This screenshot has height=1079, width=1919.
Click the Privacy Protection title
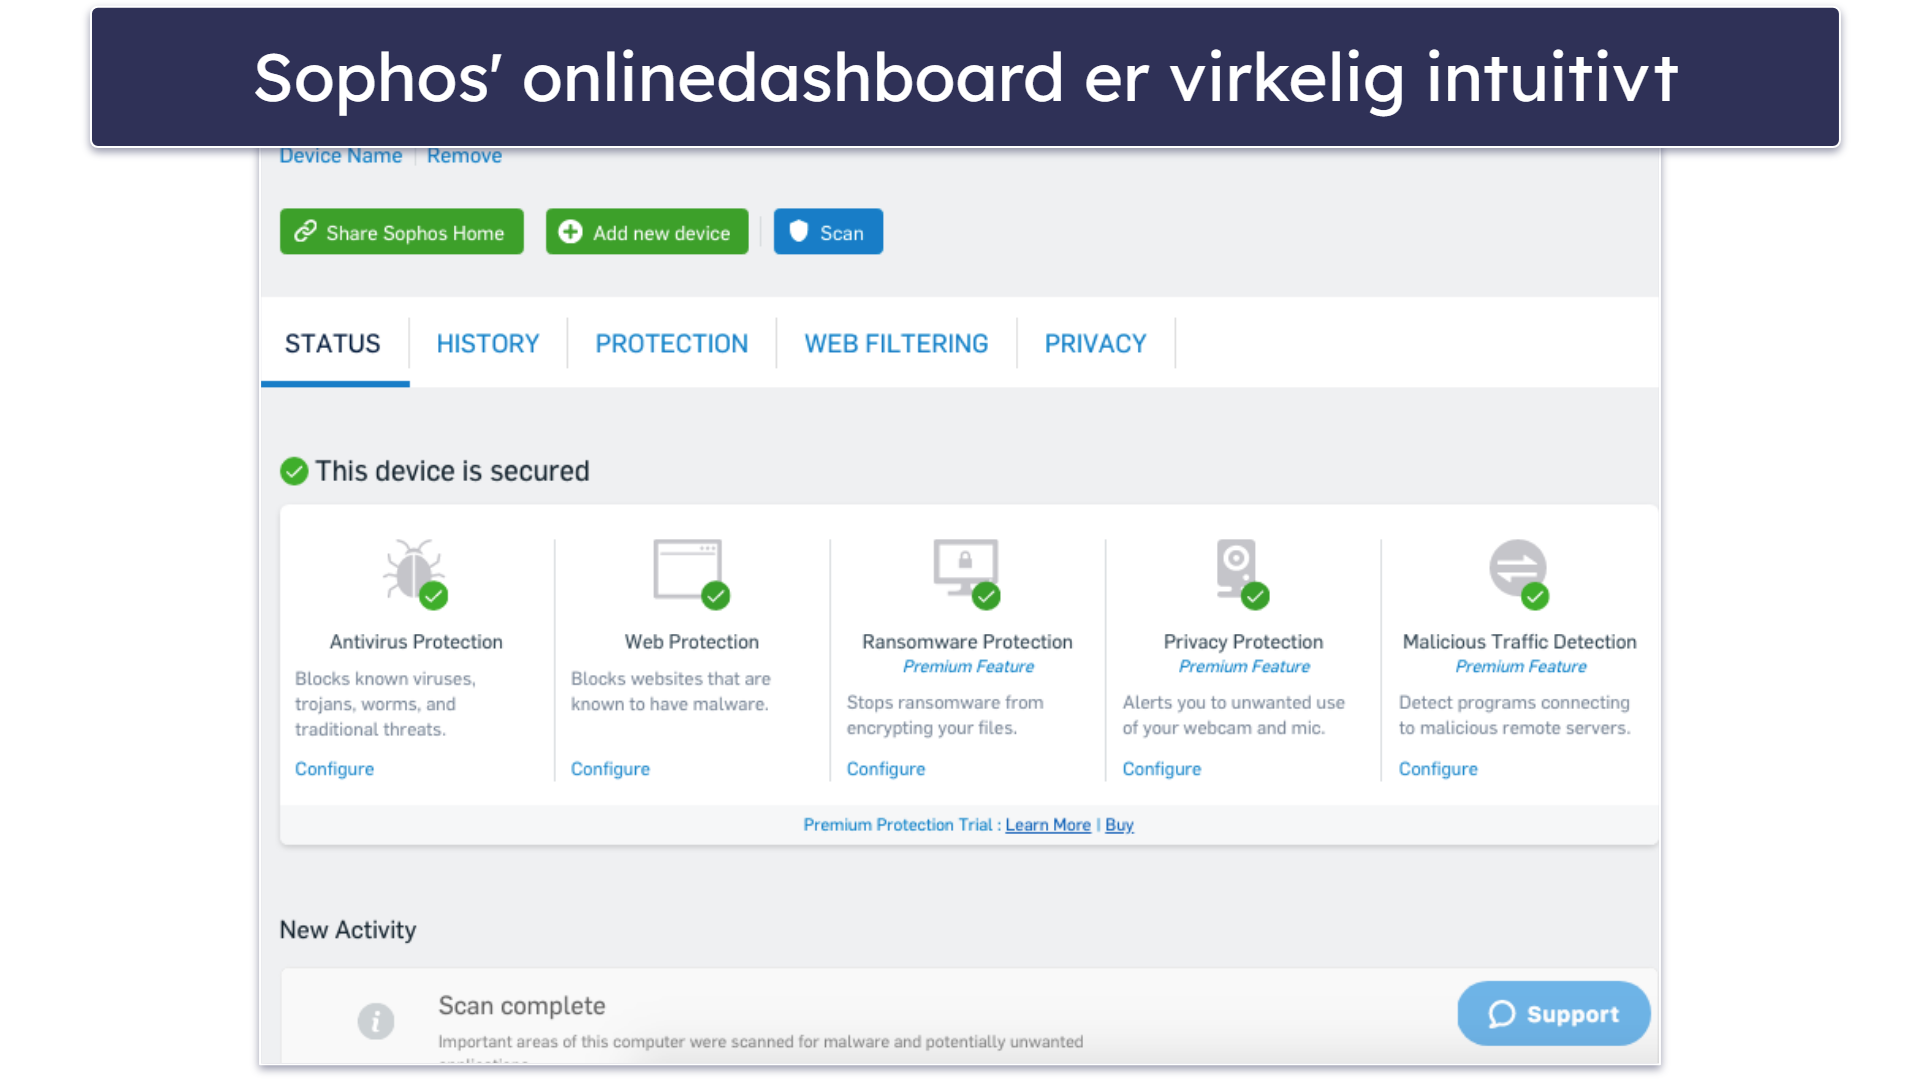[1243, 642]
